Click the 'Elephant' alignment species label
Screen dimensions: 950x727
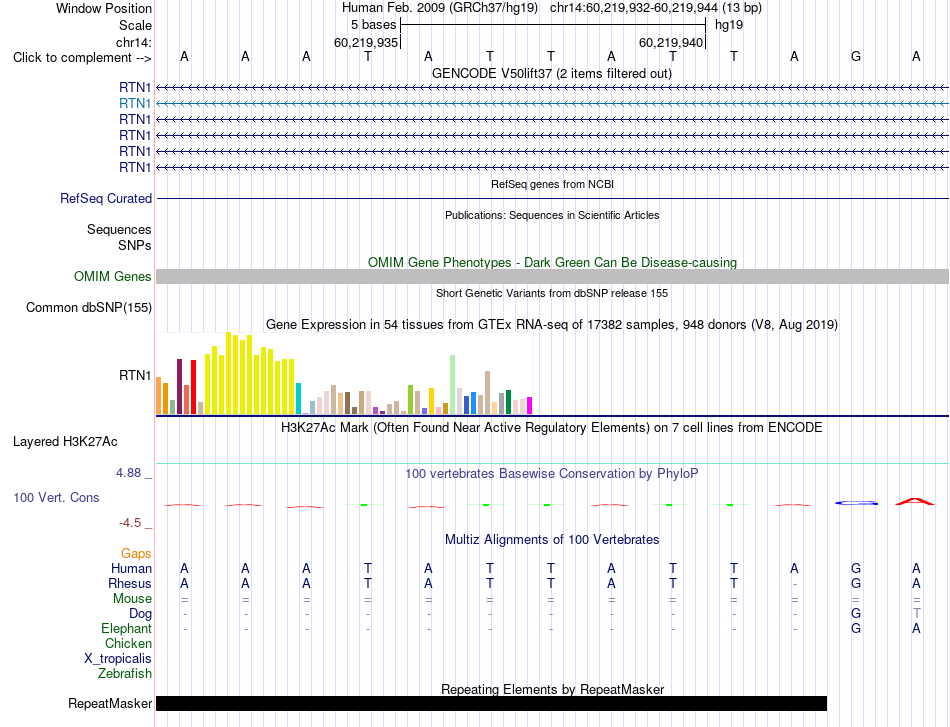click(127, 629)
